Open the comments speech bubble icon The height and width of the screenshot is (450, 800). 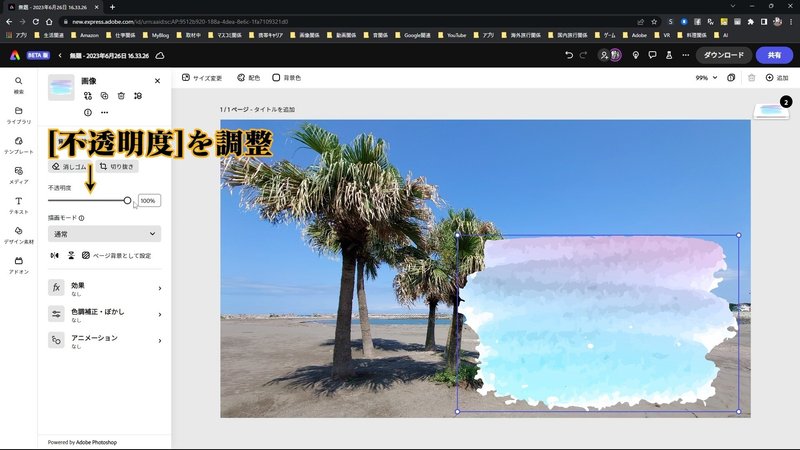652,55
